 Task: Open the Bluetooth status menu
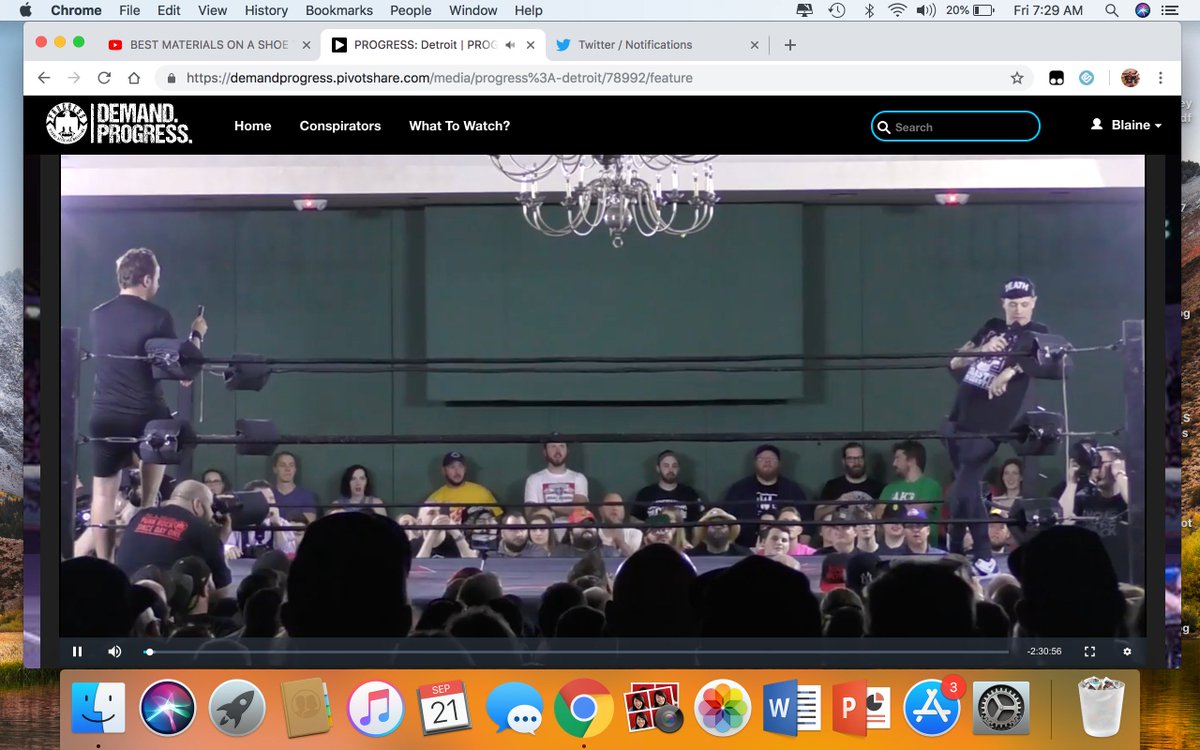868,10
